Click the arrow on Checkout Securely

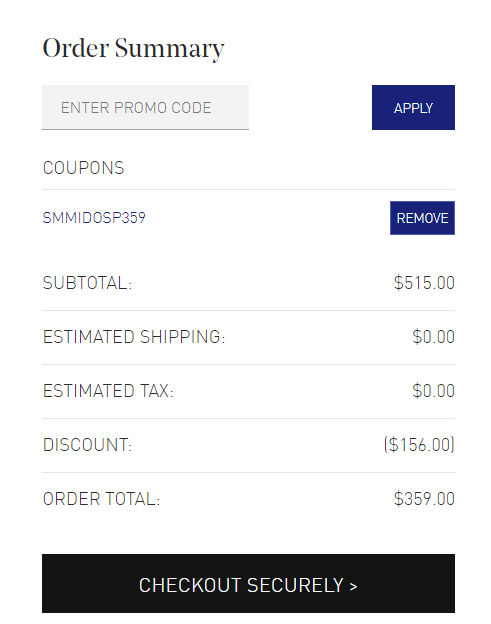pos(353,586)
